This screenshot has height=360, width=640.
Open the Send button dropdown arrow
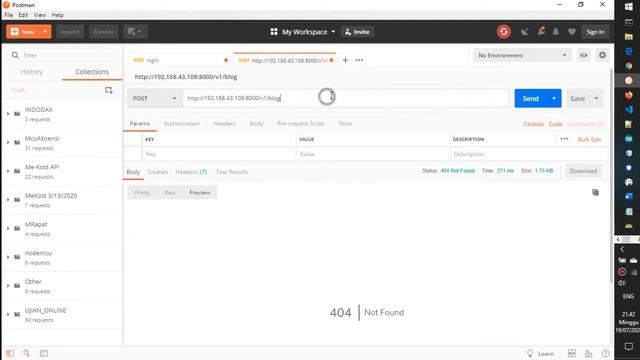pos(554,98)
